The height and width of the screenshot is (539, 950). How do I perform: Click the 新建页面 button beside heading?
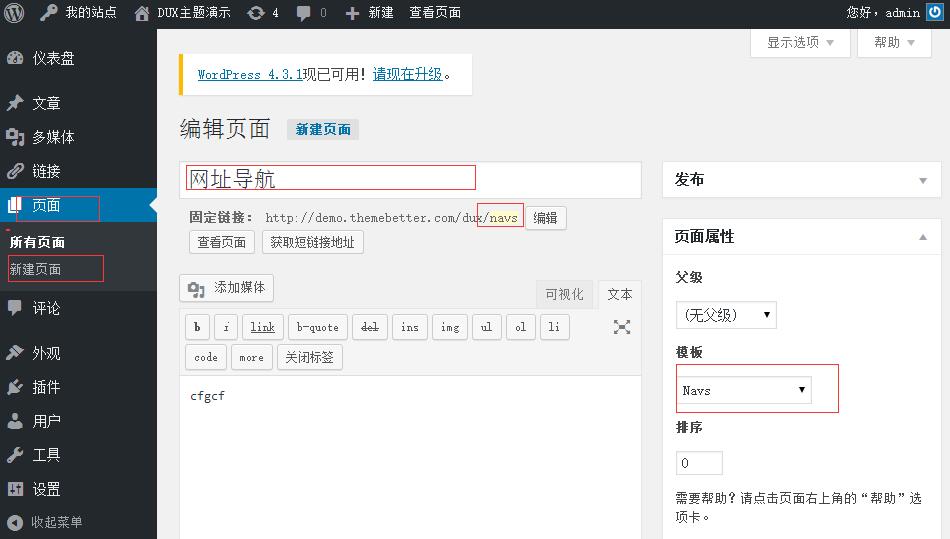(x=323, y=130)
